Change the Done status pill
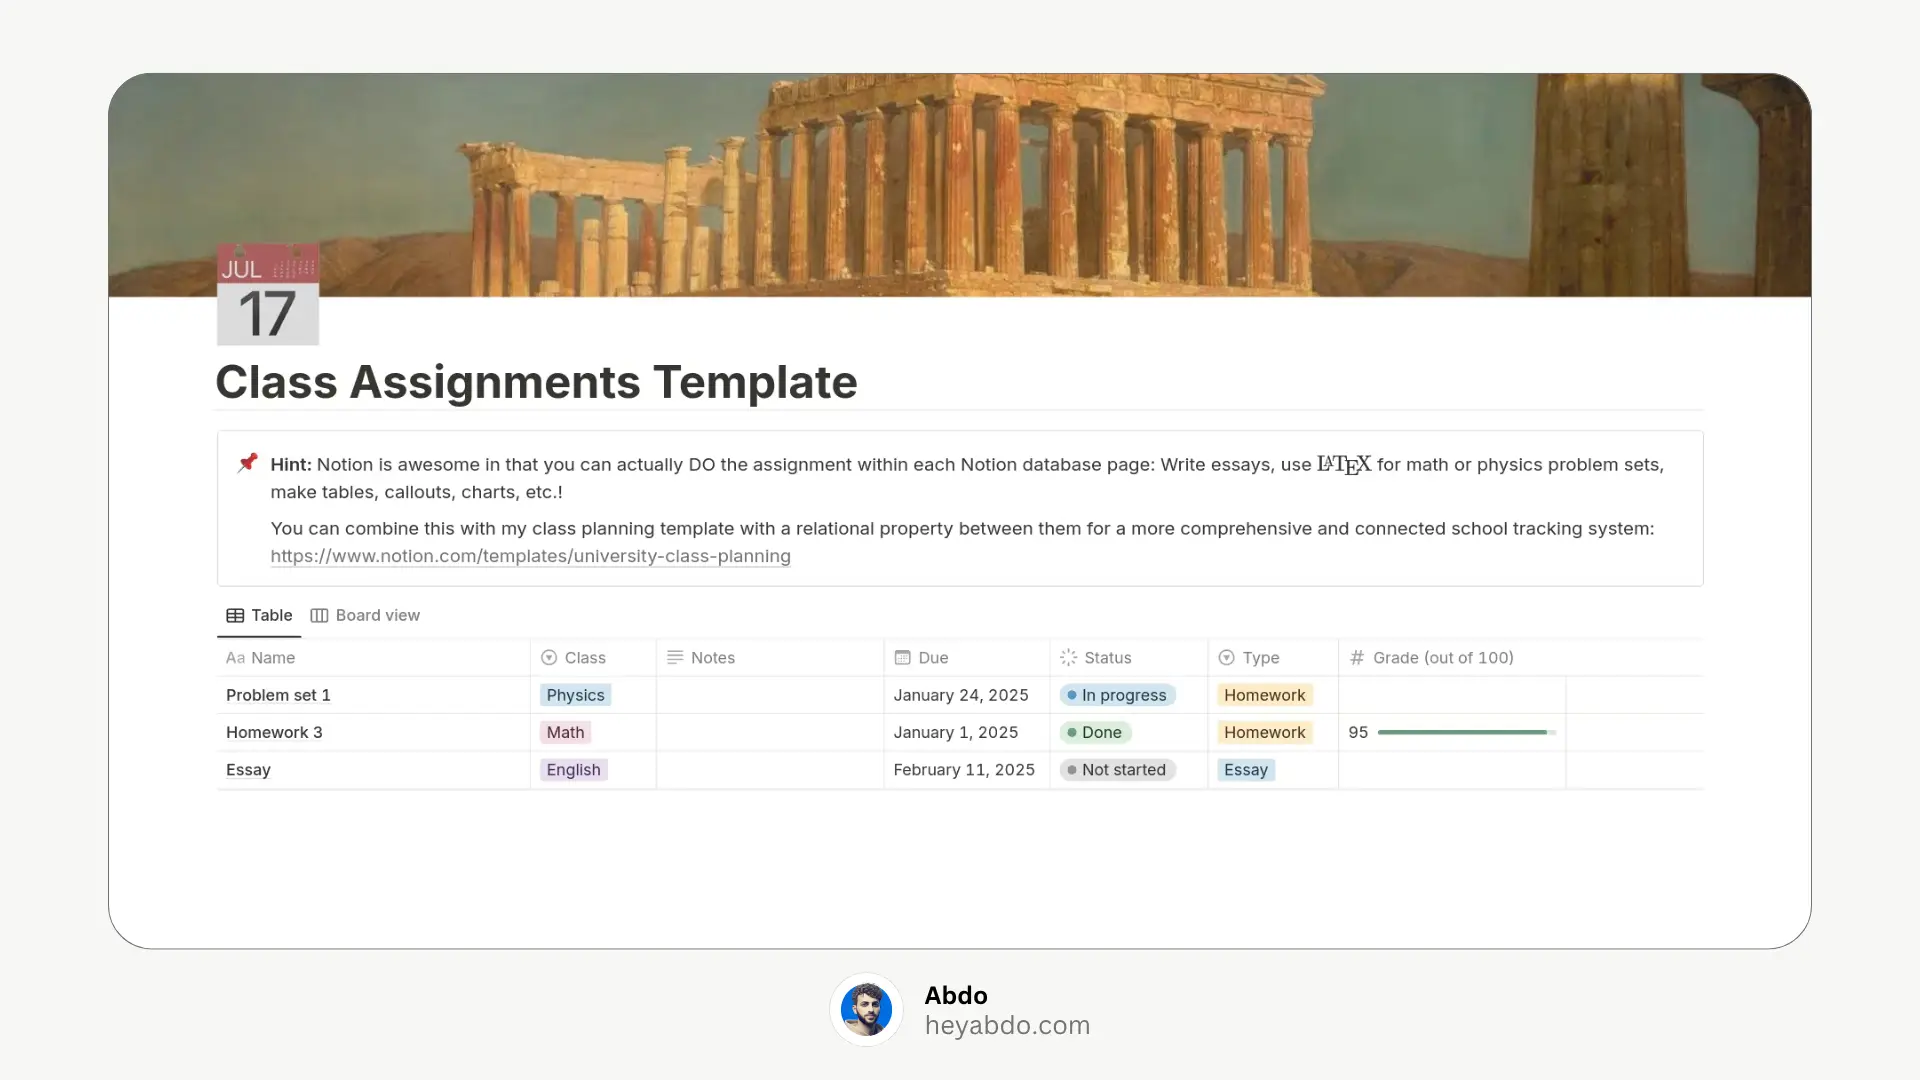This screenshot has width=1920, height=1080. (1095, 732)
